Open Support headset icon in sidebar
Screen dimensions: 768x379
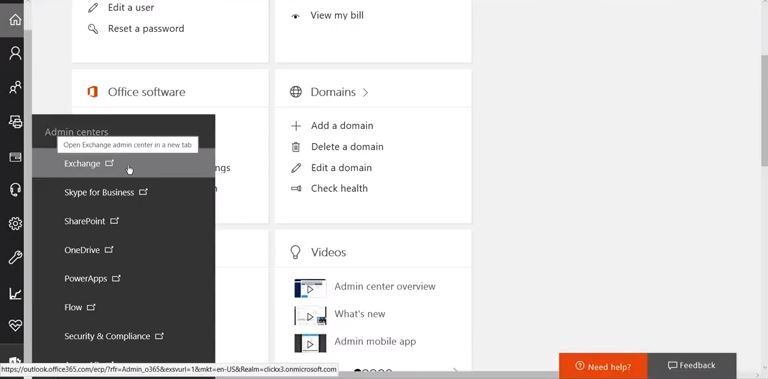(15, 190)
